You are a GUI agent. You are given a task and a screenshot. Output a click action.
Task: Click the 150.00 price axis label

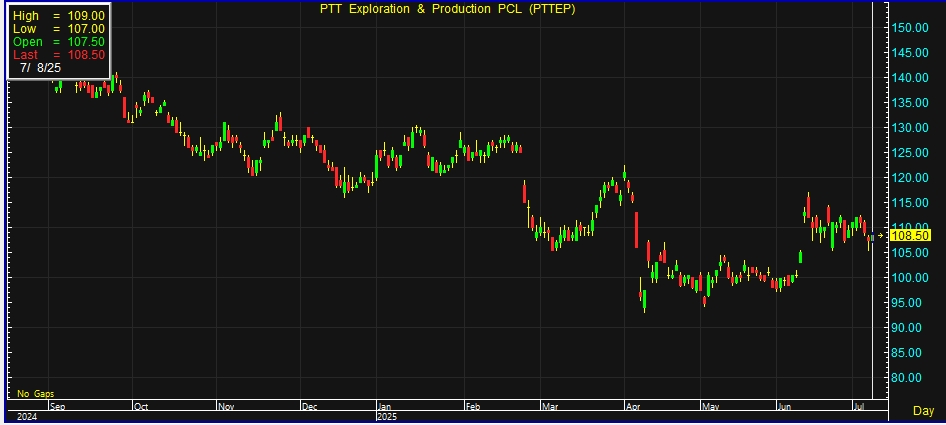pyautogui.click(x=910, y=27)
